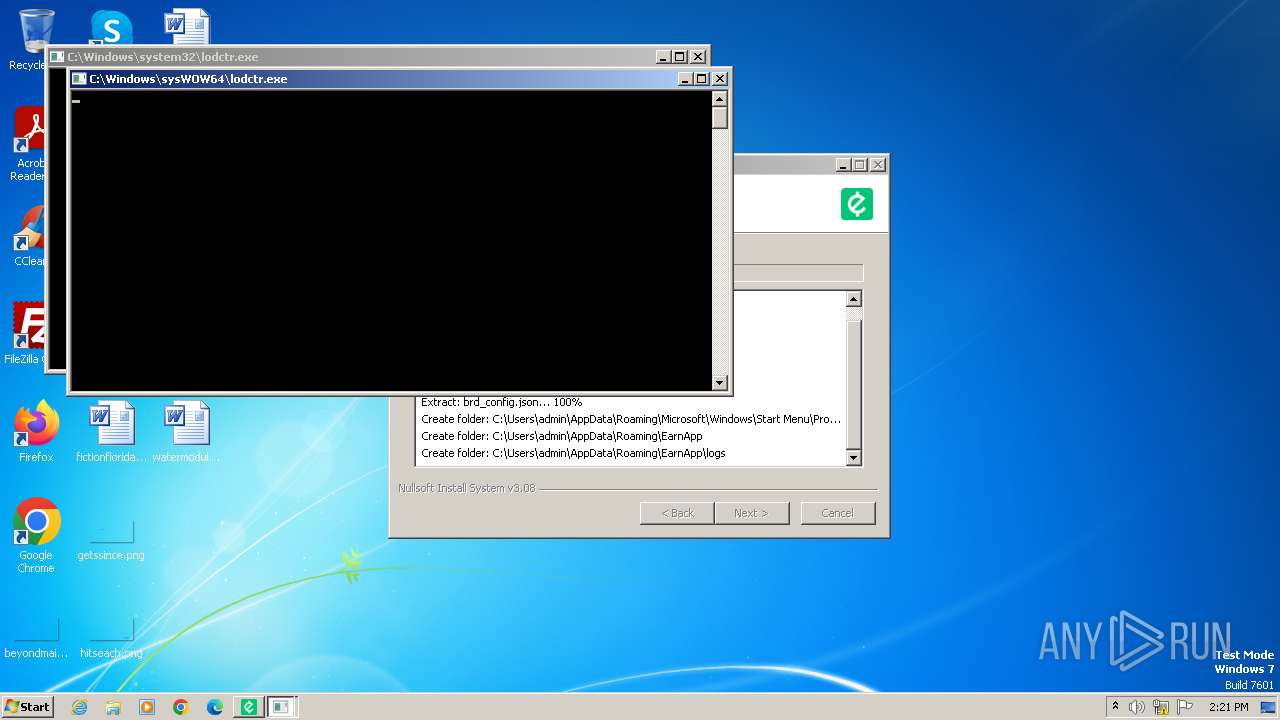Show hidden system tray icons

pos(1115,707)
